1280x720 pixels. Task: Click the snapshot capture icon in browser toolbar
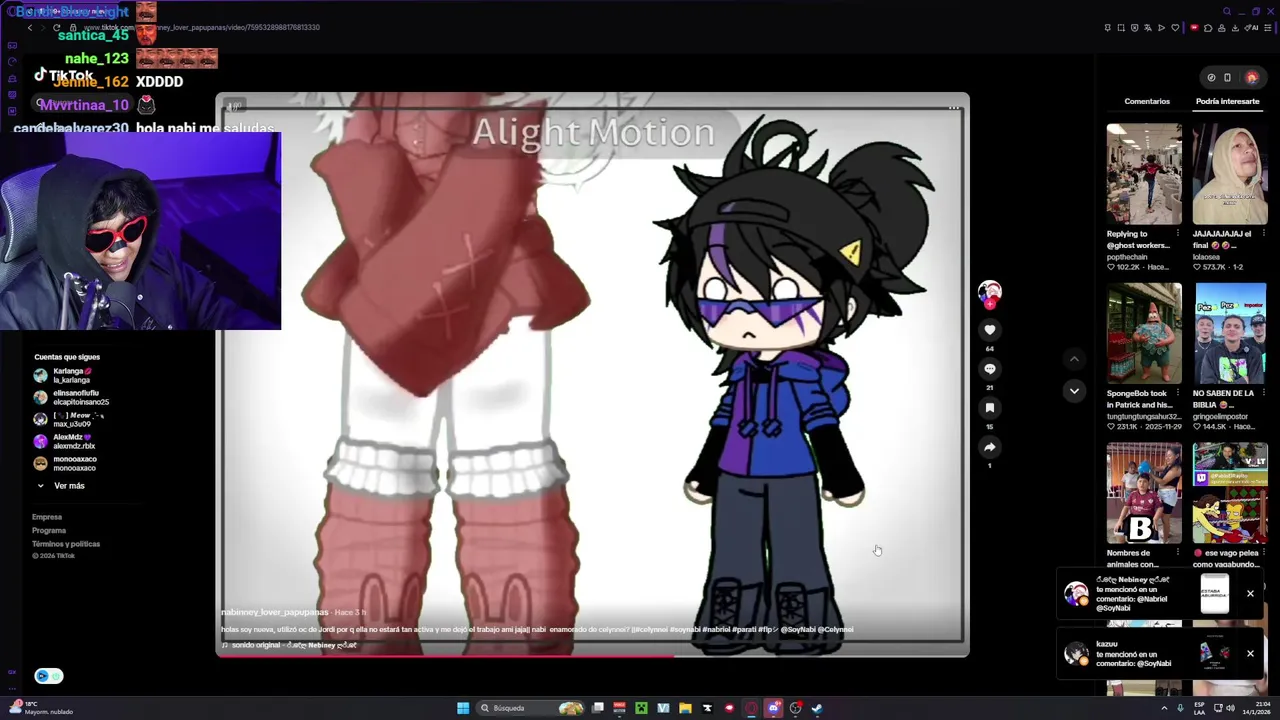click(1121, 28)
